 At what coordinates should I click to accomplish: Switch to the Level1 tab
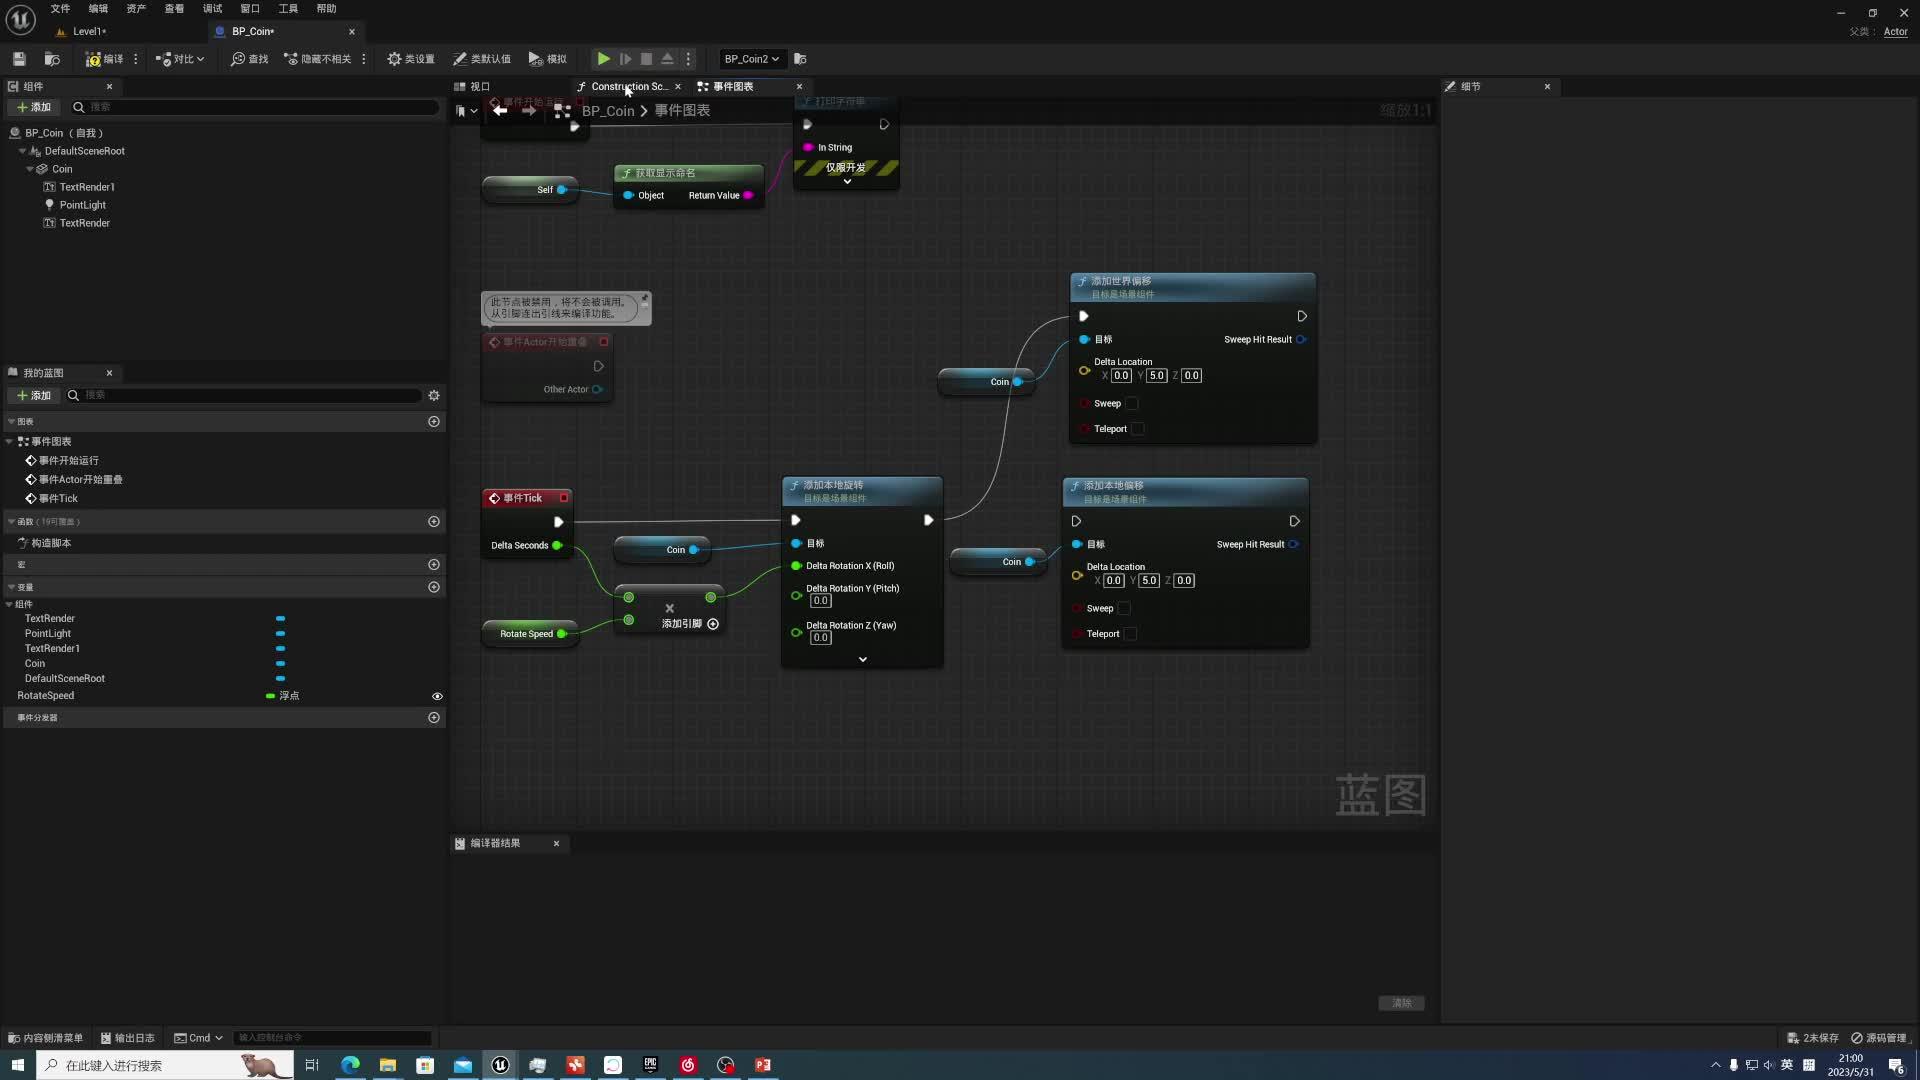pos(88,31)
